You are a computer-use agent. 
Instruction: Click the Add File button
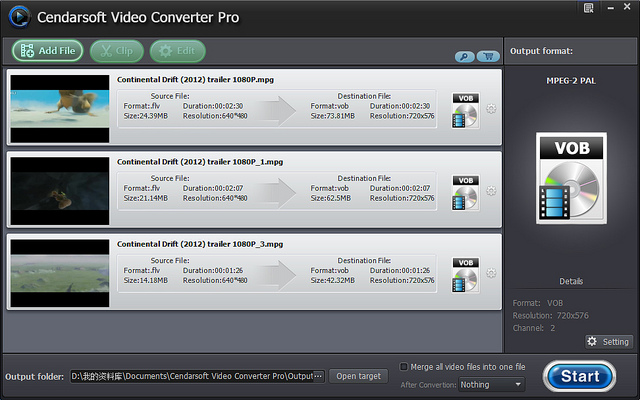coord(48,51)
